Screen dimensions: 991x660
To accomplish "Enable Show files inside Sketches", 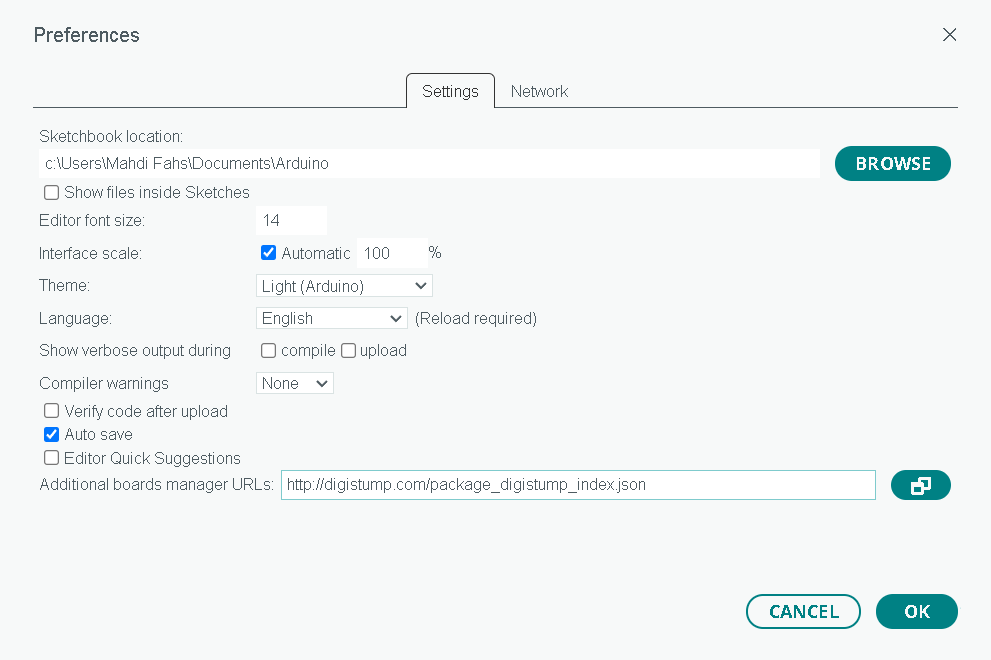I will click(x=51, y=192).
